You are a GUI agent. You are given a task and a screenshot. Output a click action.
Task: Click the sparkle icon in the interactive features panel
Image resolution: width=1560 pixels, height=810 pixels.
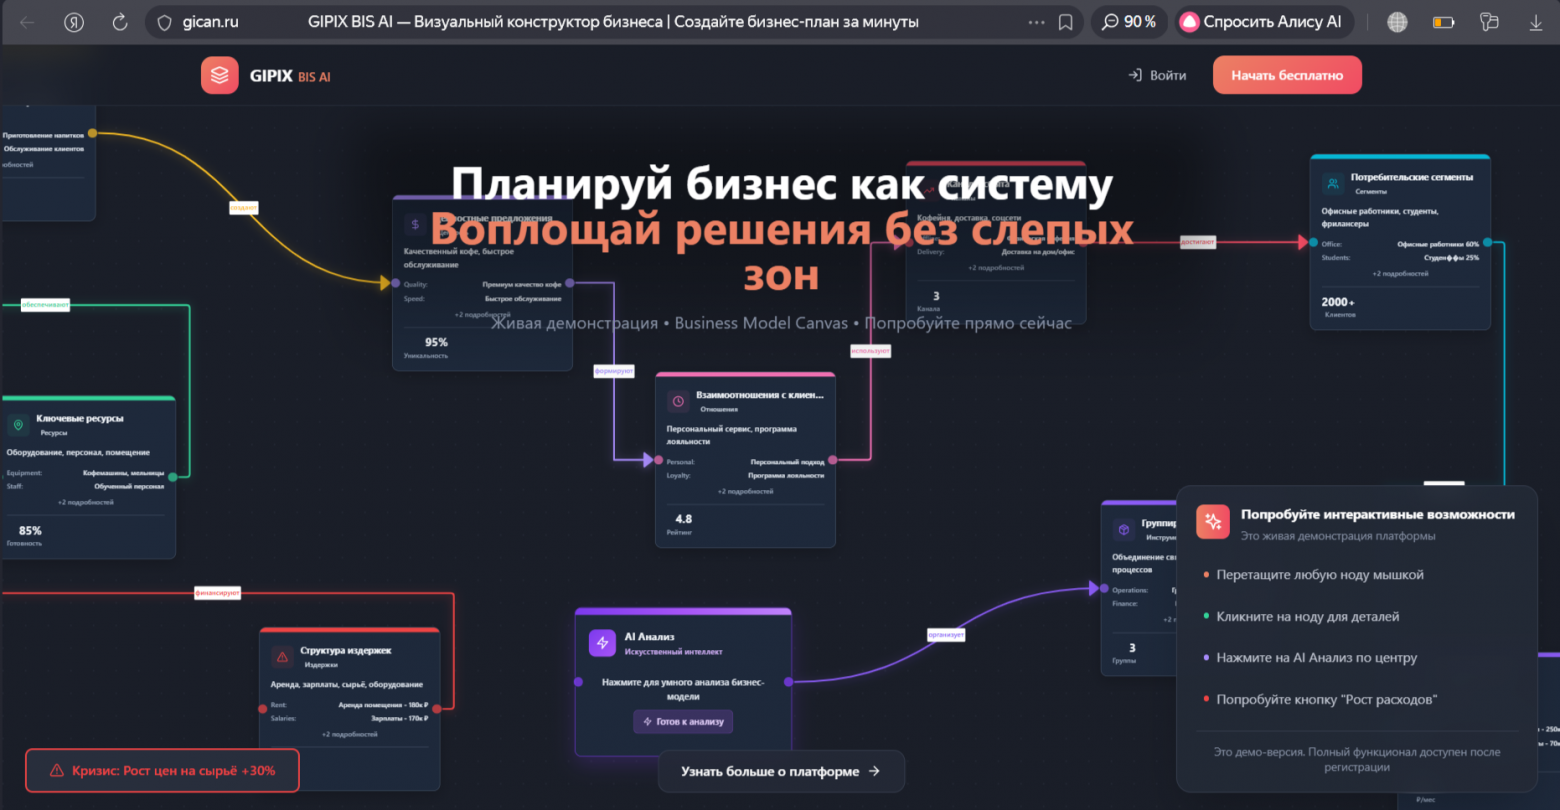(x=1212, y=521)
